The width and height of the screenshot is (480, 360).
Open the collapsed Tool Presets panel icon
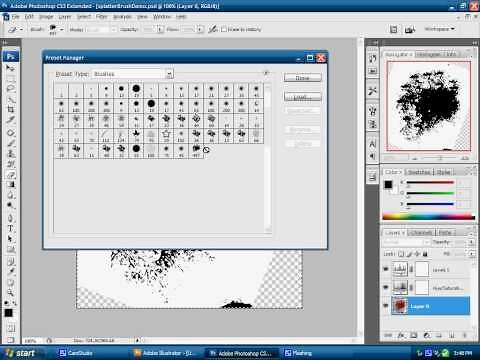372,91
